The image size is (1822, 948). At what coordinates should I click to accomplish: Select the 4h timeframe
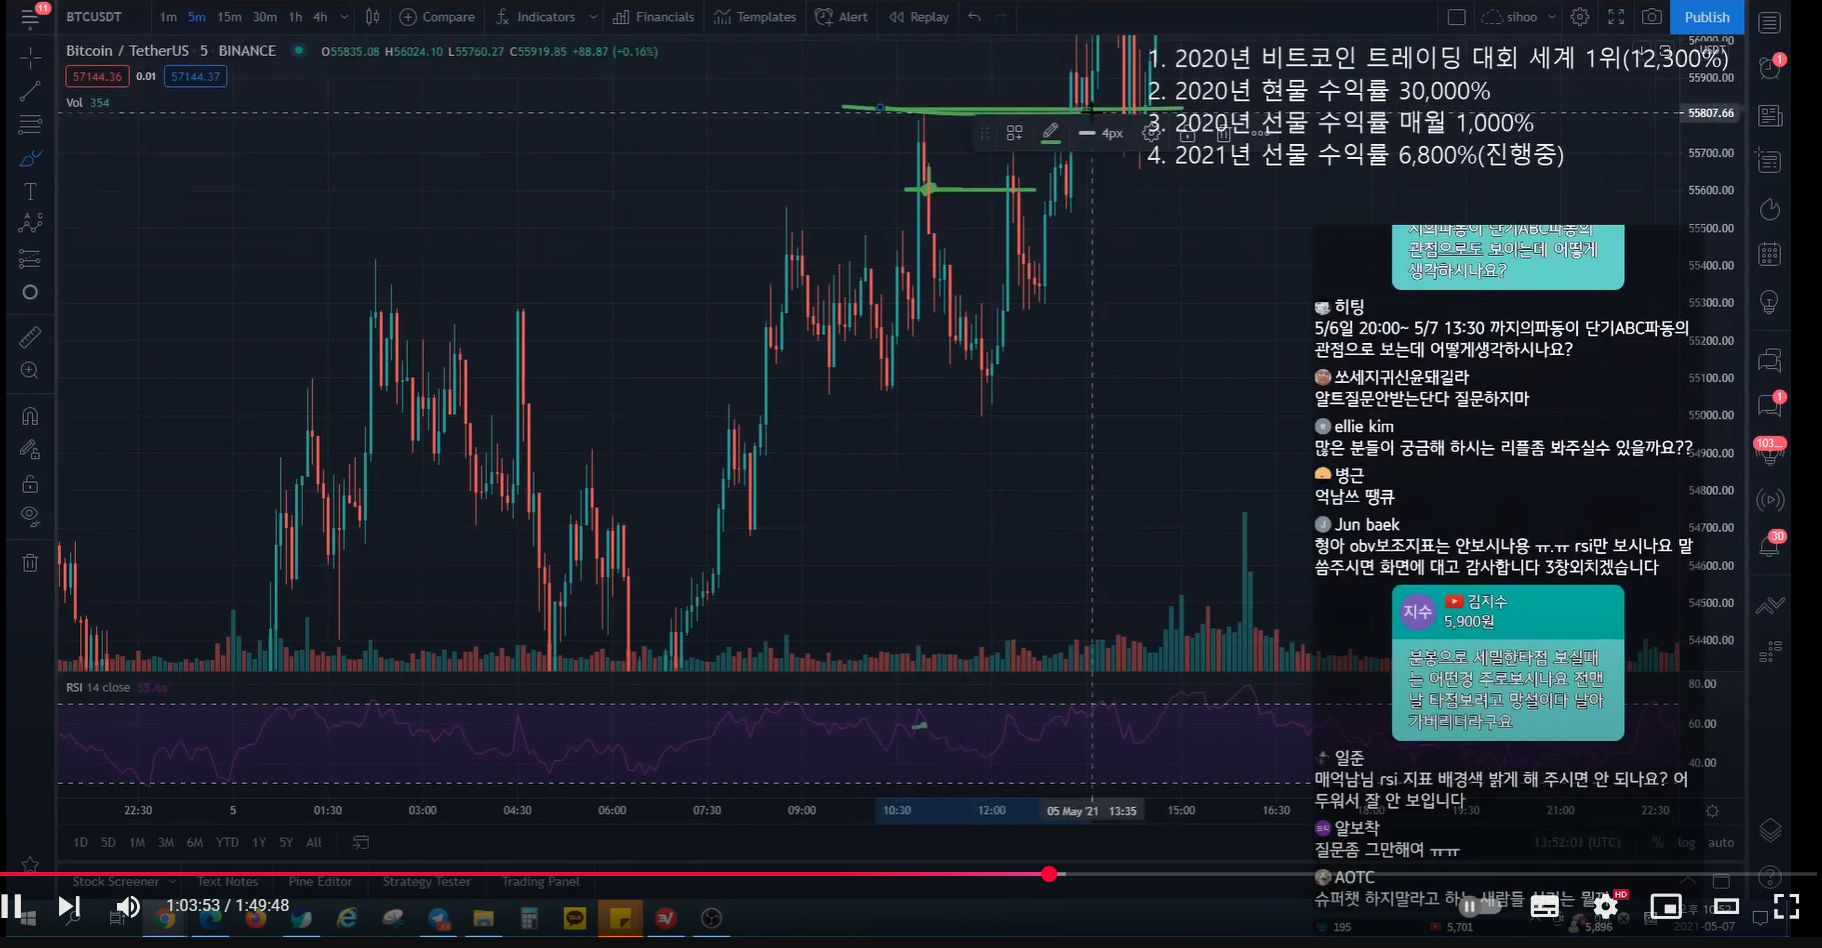pyautogui.click(x=320, y=17)
